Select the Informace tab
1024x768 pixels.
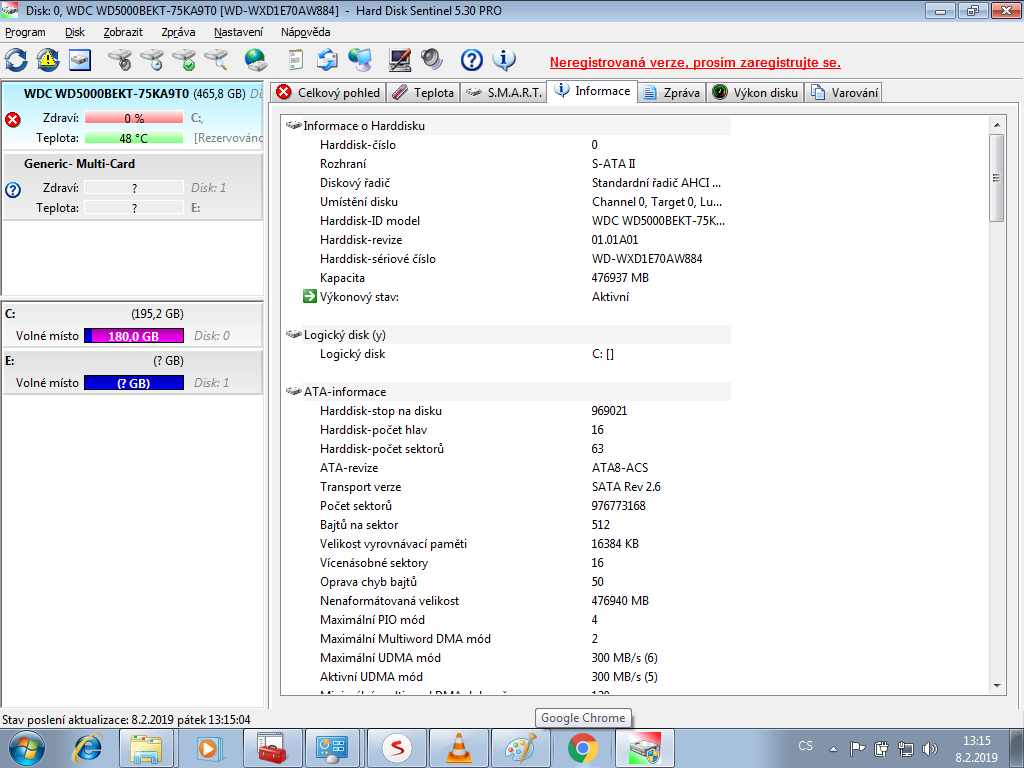592,91
